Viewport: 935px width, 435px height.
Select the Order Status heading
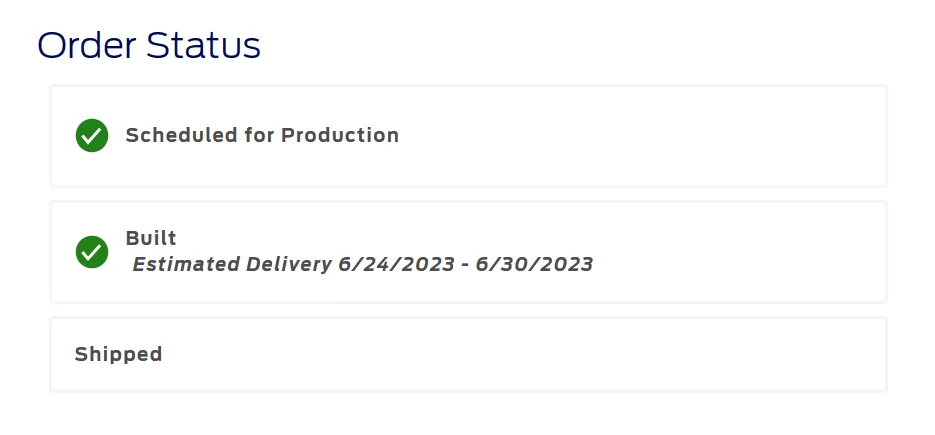149,46
